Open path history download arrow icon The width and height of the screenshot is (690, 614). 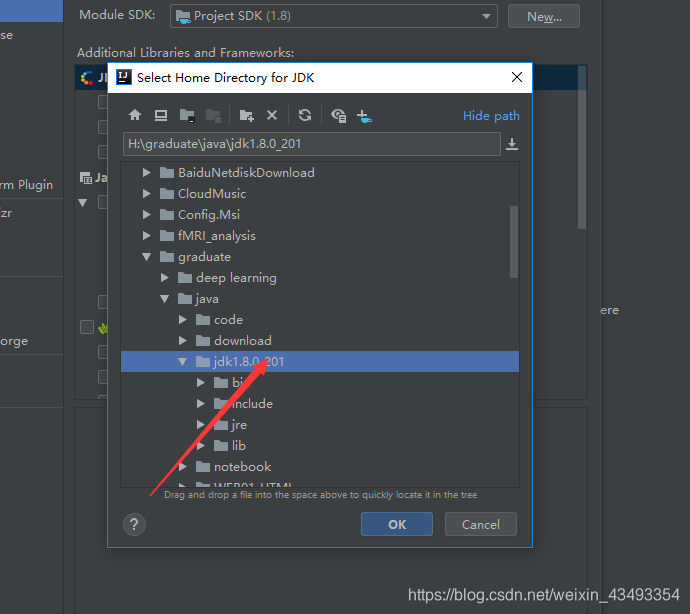(512, 144)
